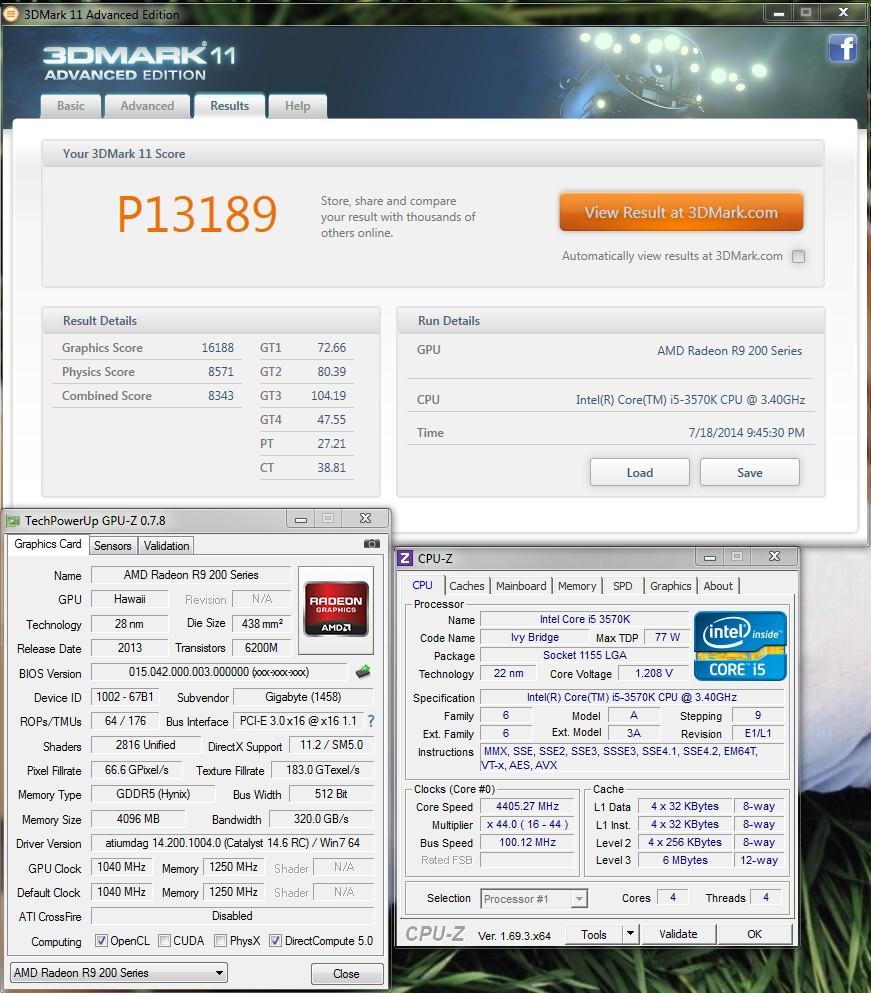Screen dimensions: 871x993
Task: Click the Tools button in CPU-Z
Action: (594, 934)
